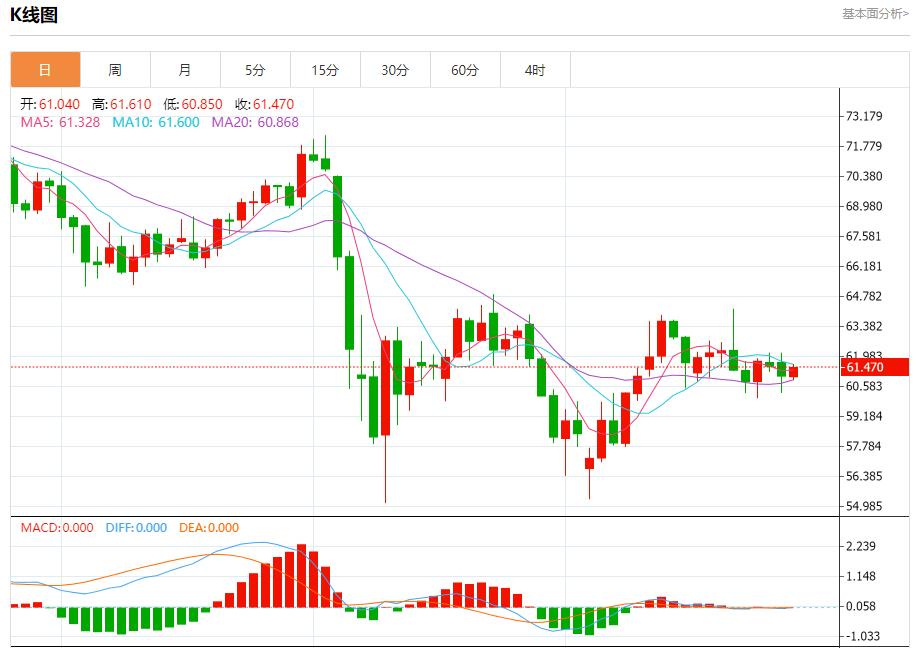This screenshot has height=648, width=916.
Task: Select the 4时 timeframe tab
Action: click(x=535, y=70)
